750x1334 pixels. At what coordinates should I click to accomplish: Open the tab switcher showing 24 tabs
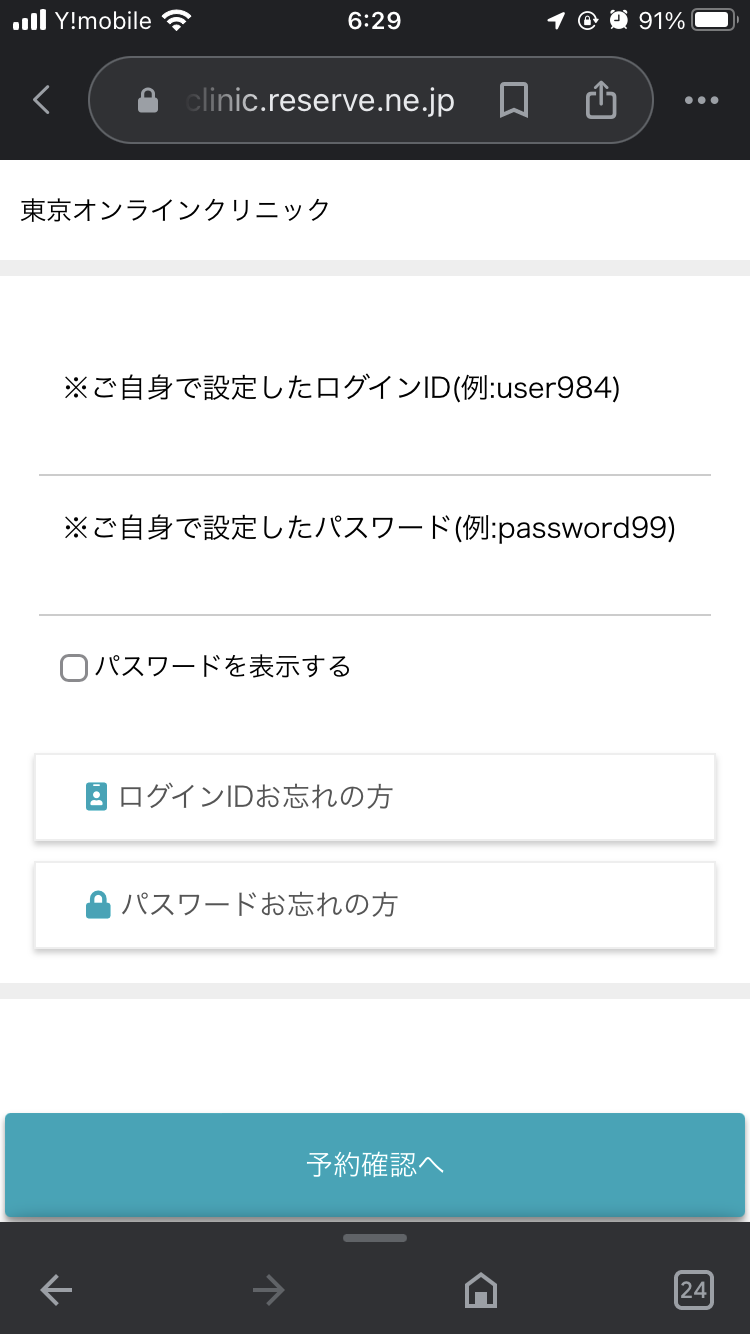pyautogui.click(x=693, y=1290)
